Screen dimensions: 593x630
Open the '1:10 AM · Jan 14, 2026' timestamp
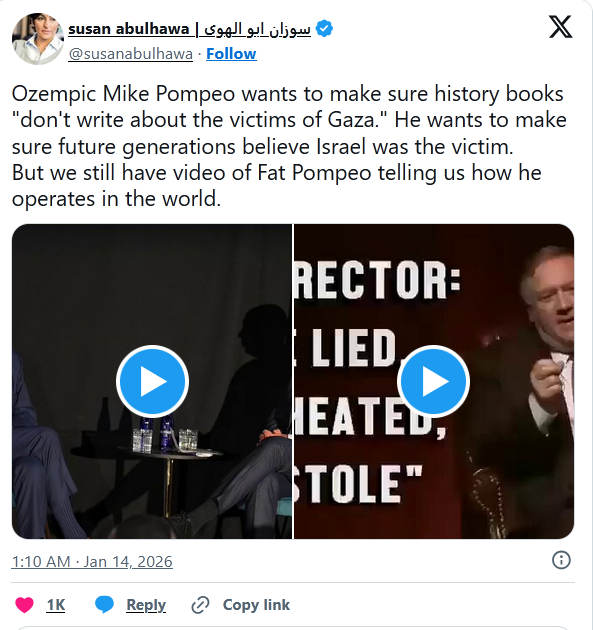tap(92, 561)
